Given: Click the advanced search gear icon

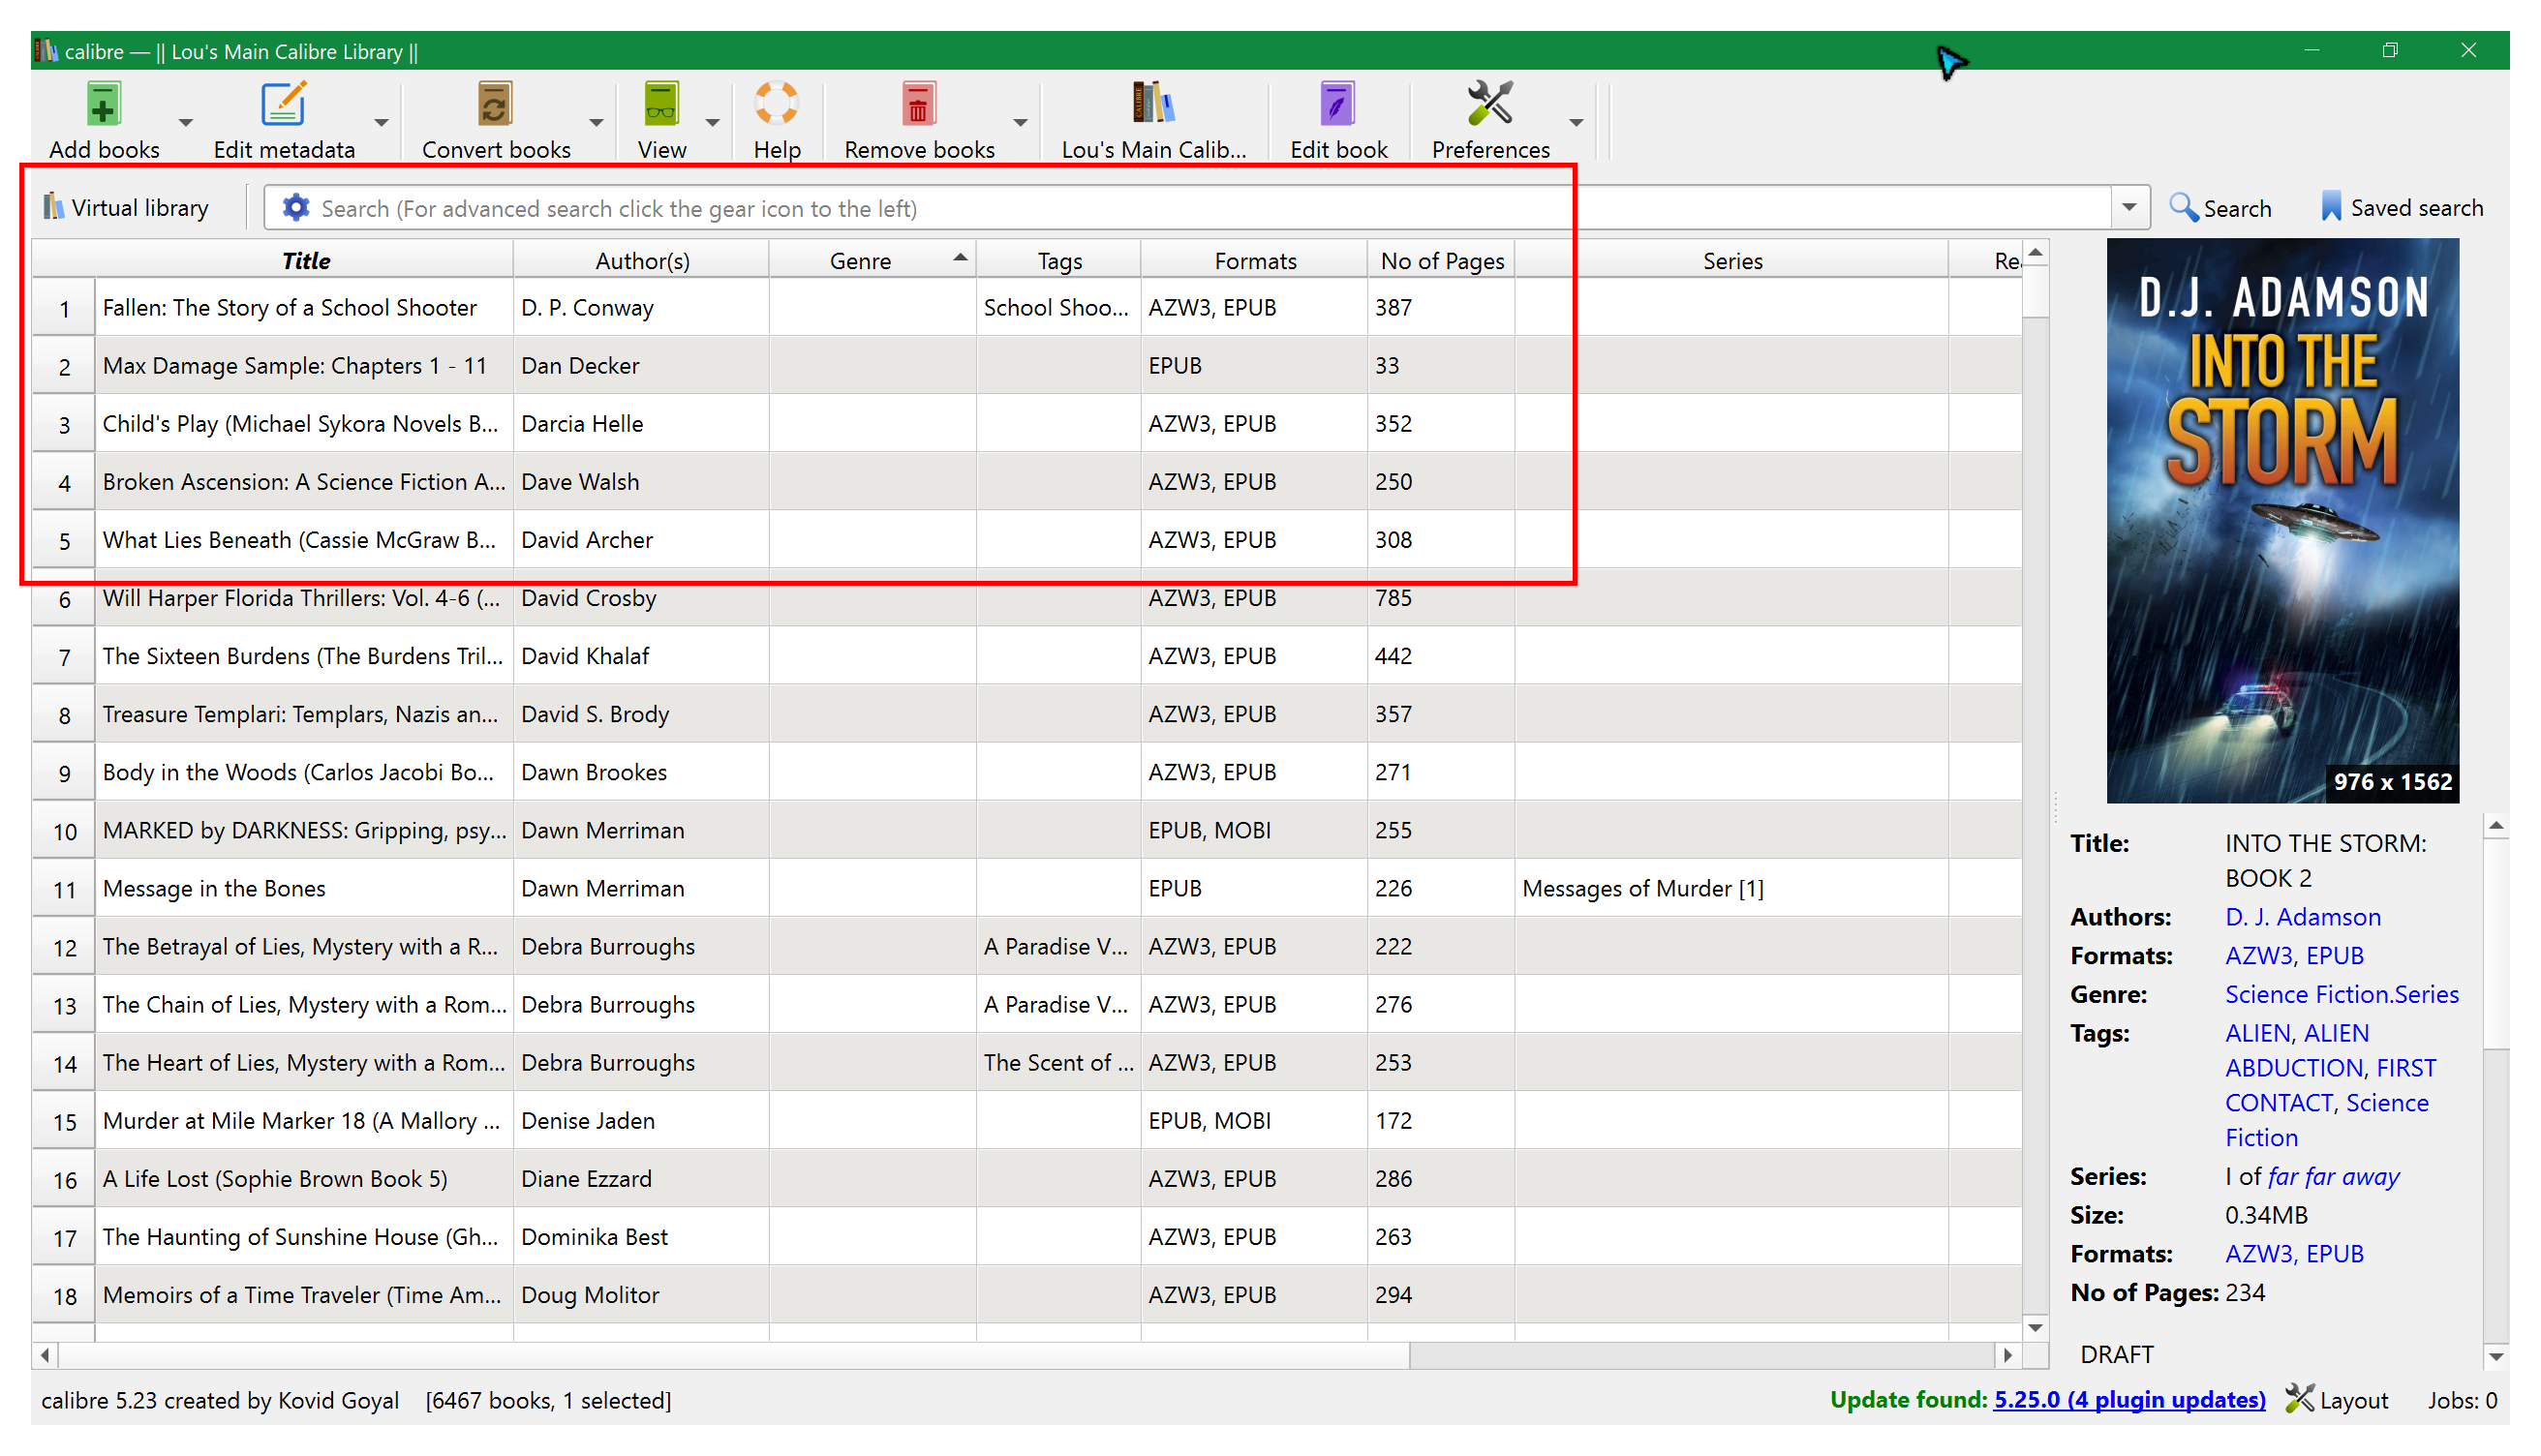Looking at the screenshot, I should click(x=296, y=208).
